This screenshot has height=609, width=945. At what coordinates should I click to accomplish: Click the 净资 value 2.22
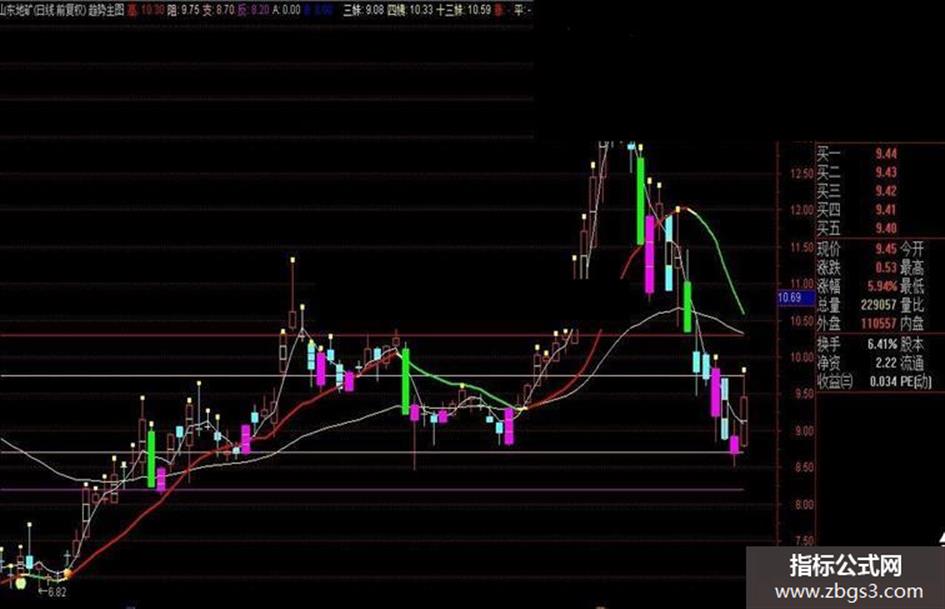pos(886,363)
